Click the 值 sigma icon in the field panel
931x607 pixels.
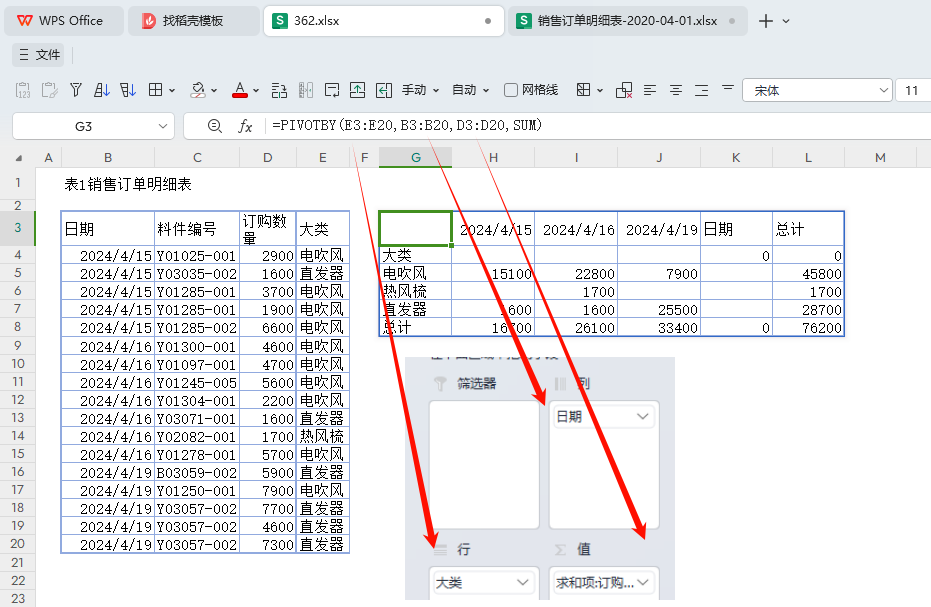560,549
